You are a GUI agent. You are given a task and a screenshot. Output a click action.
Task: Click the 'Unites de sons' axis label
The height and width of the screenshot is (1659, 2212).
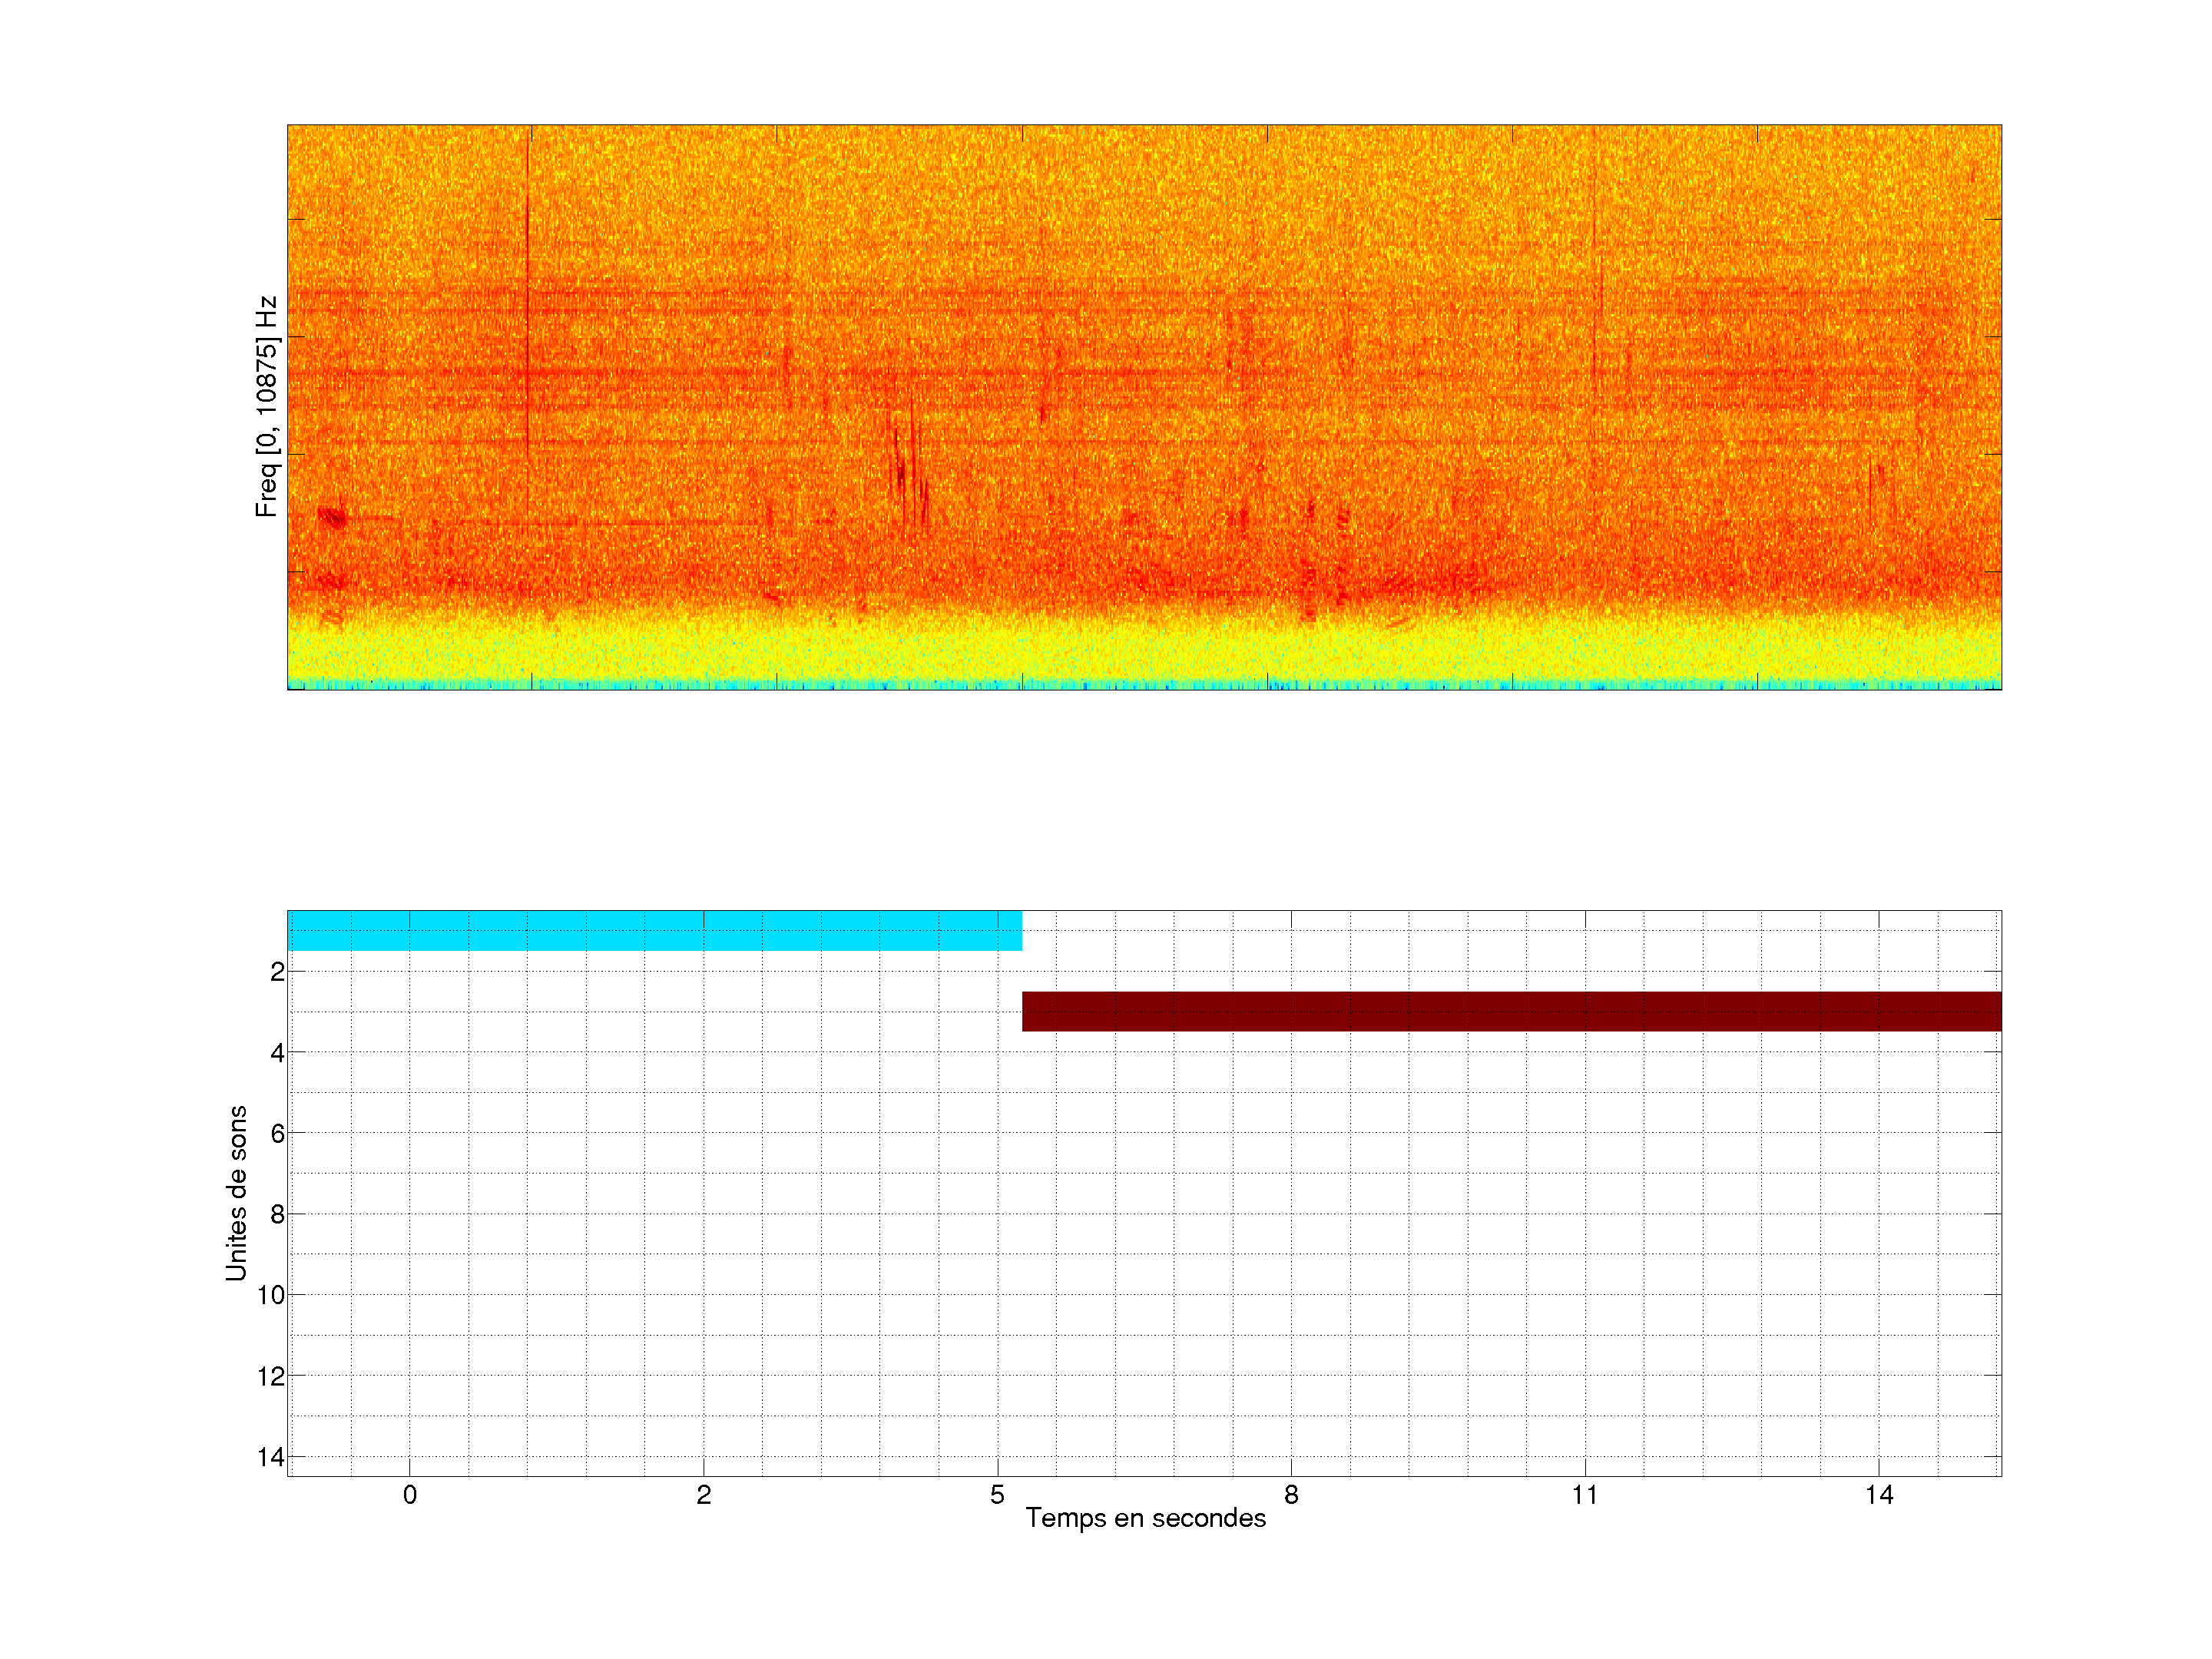pyautogui.click(x=236, y=1193)
